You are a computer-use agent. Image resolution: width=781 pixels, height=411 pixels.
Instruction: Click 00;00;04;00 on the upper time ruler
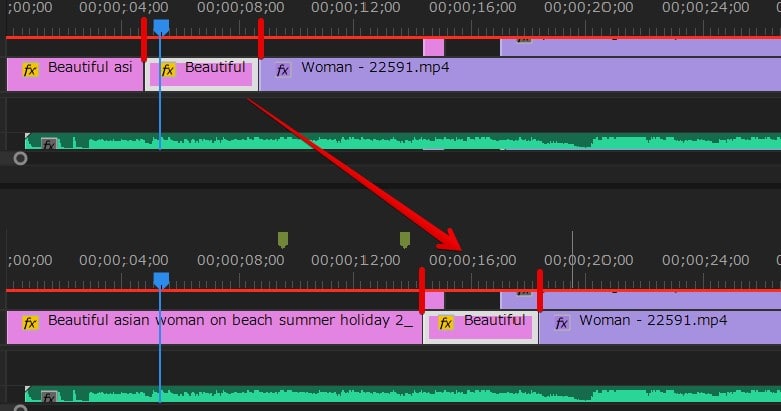[124, 7]
